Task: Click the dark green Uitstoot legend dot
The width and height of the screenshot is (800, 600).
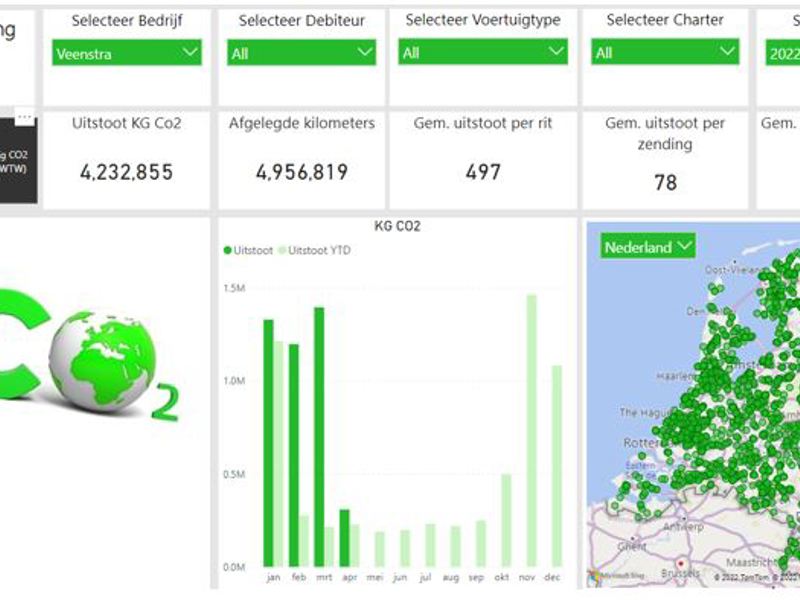Action: pyautogui.click(x=228, y=250)
